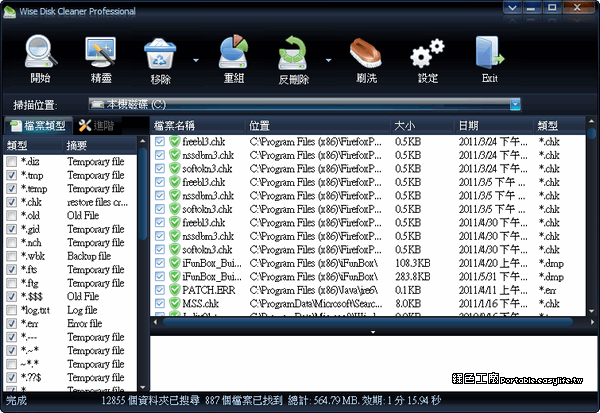Toggle the *.gid checkbox
Image resolution: width=600 pixels, height=413 pixels.
coord(11,229)
